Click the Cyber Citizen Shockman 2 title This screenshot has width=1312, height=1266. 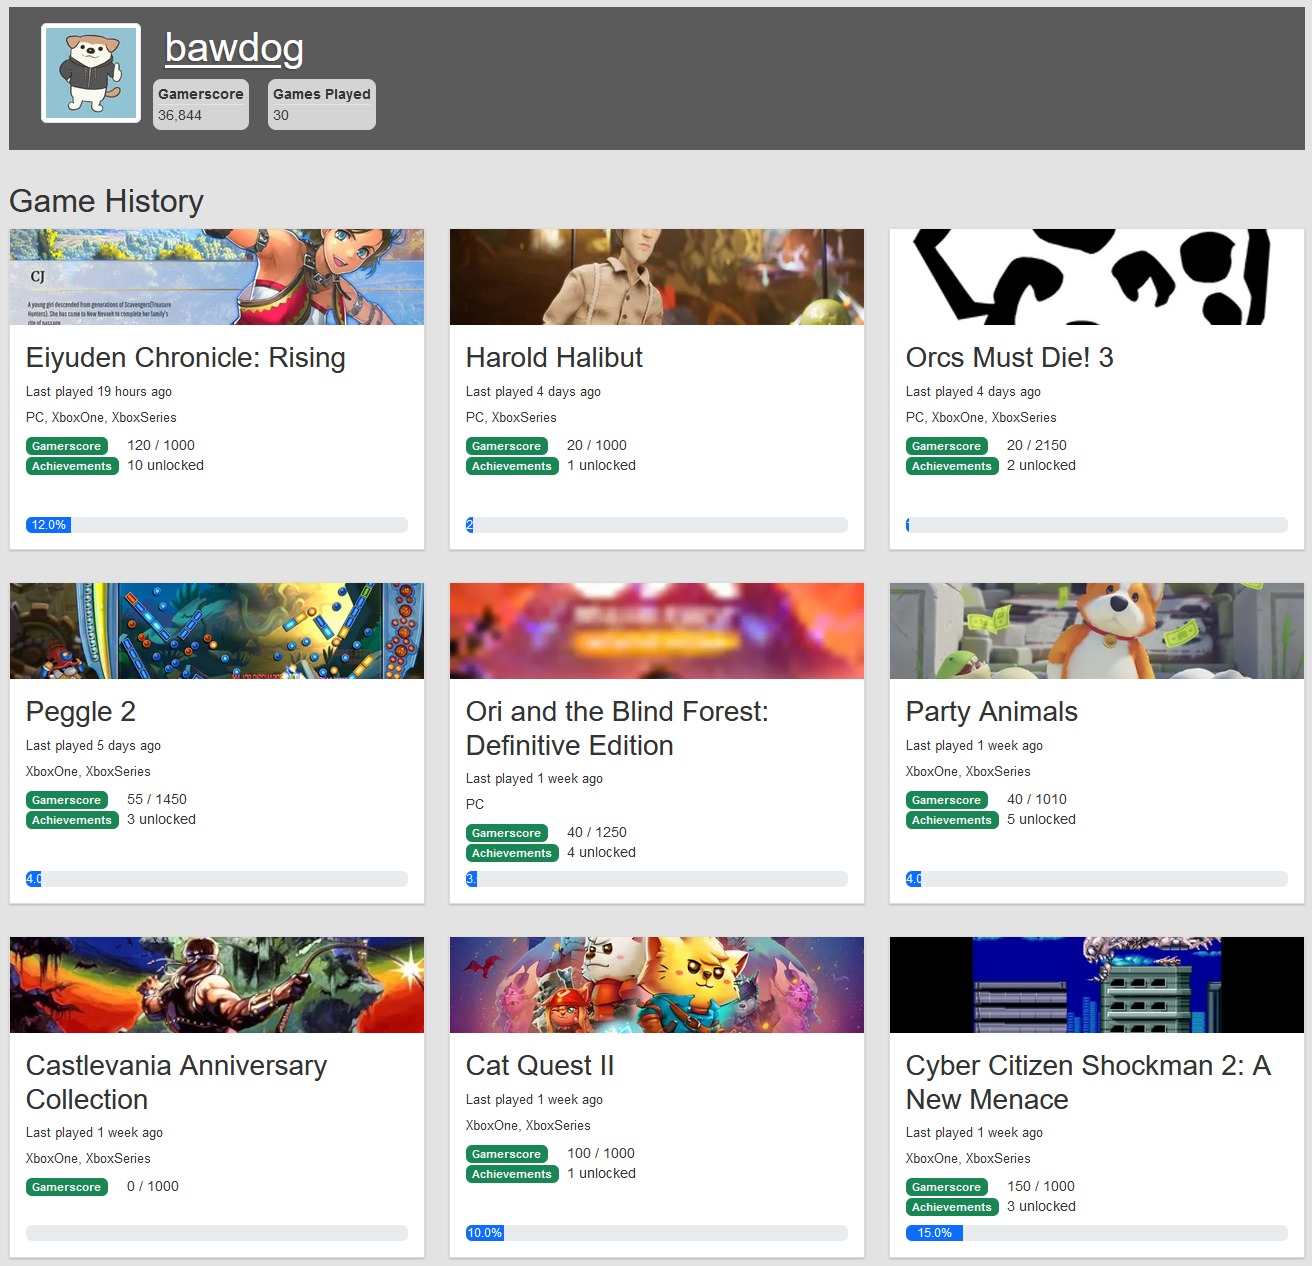[1088, 1082]
